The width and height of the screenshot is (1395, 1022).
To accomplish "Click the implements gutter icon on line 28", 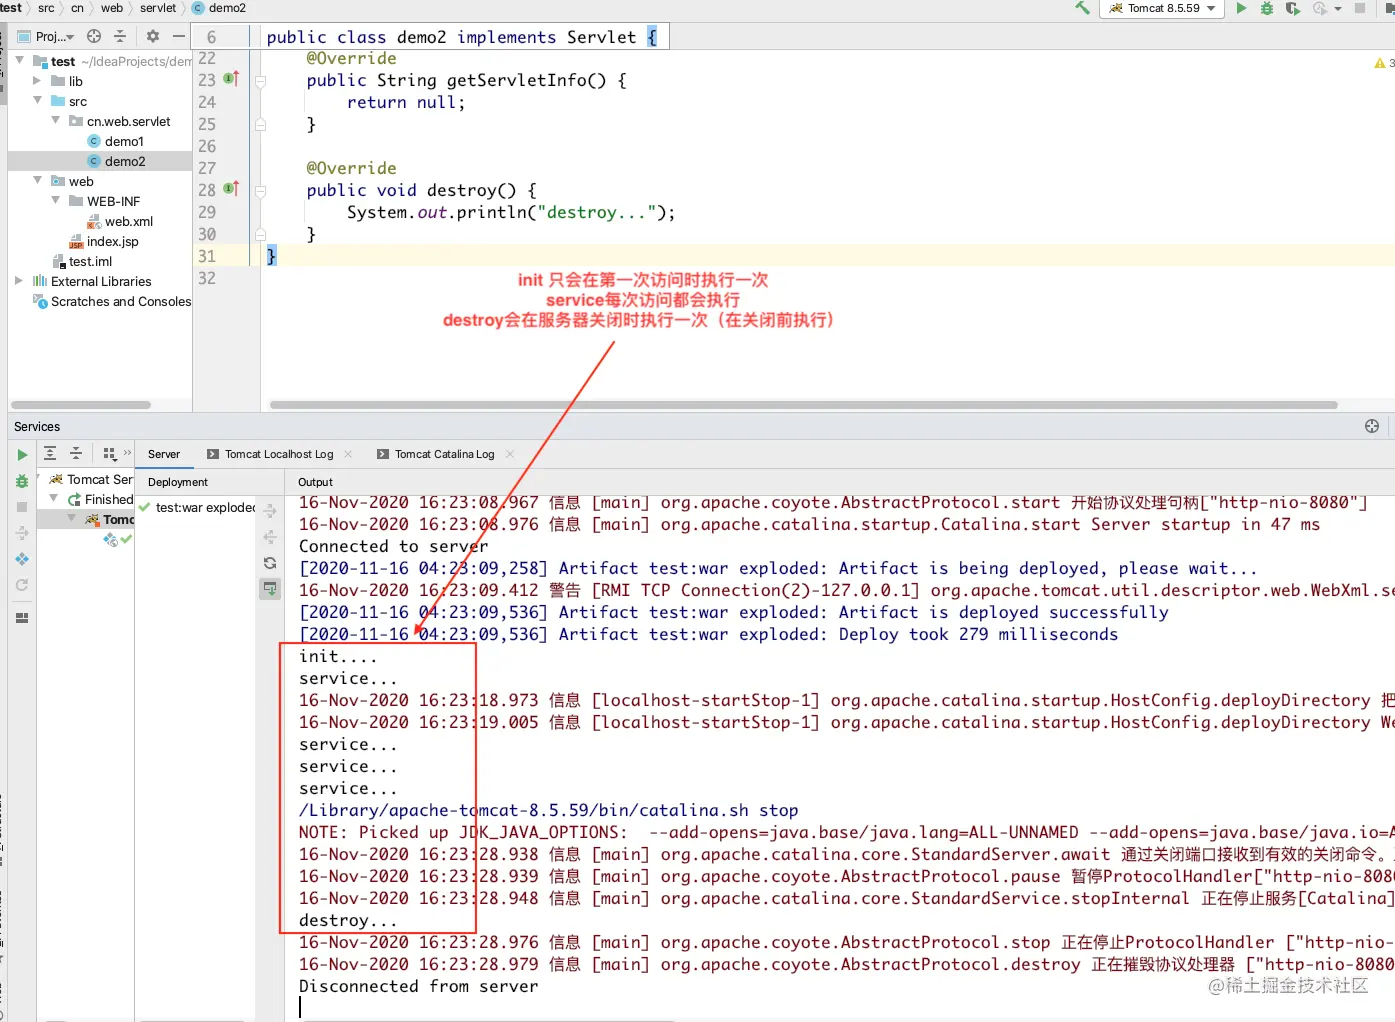I will coord(231,188).
